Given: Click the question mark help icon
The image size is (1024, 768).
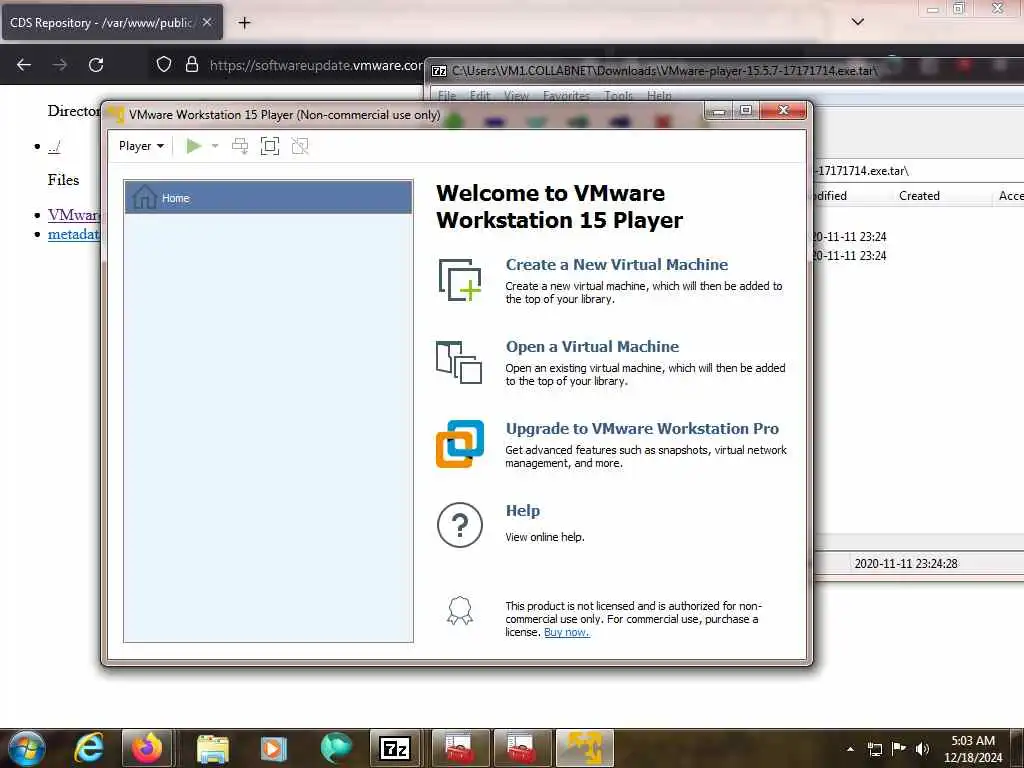Looking at the screenshot, I should coord(460,524).
